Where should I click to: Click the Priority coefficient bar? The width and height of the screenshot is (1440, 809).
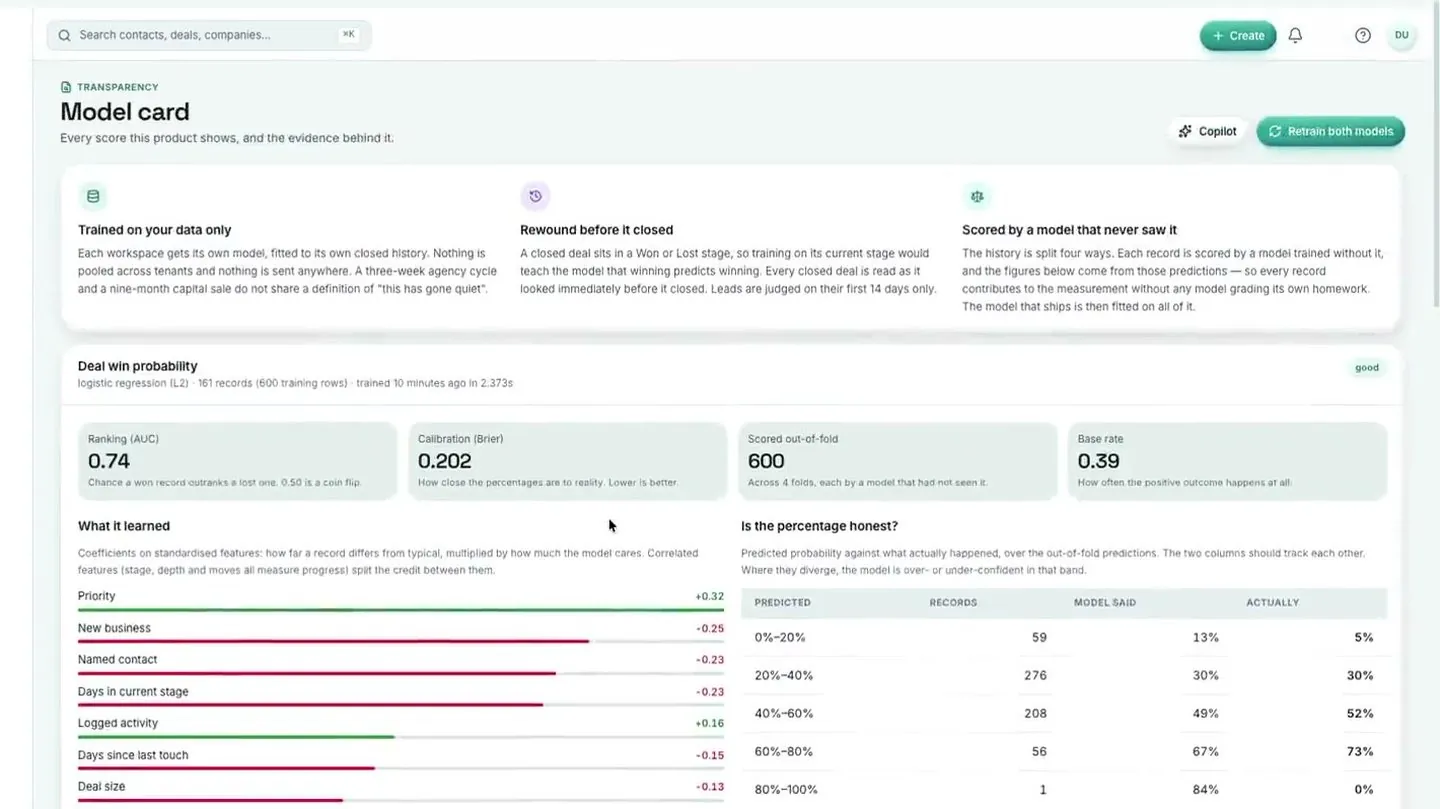tap(401, 610)
